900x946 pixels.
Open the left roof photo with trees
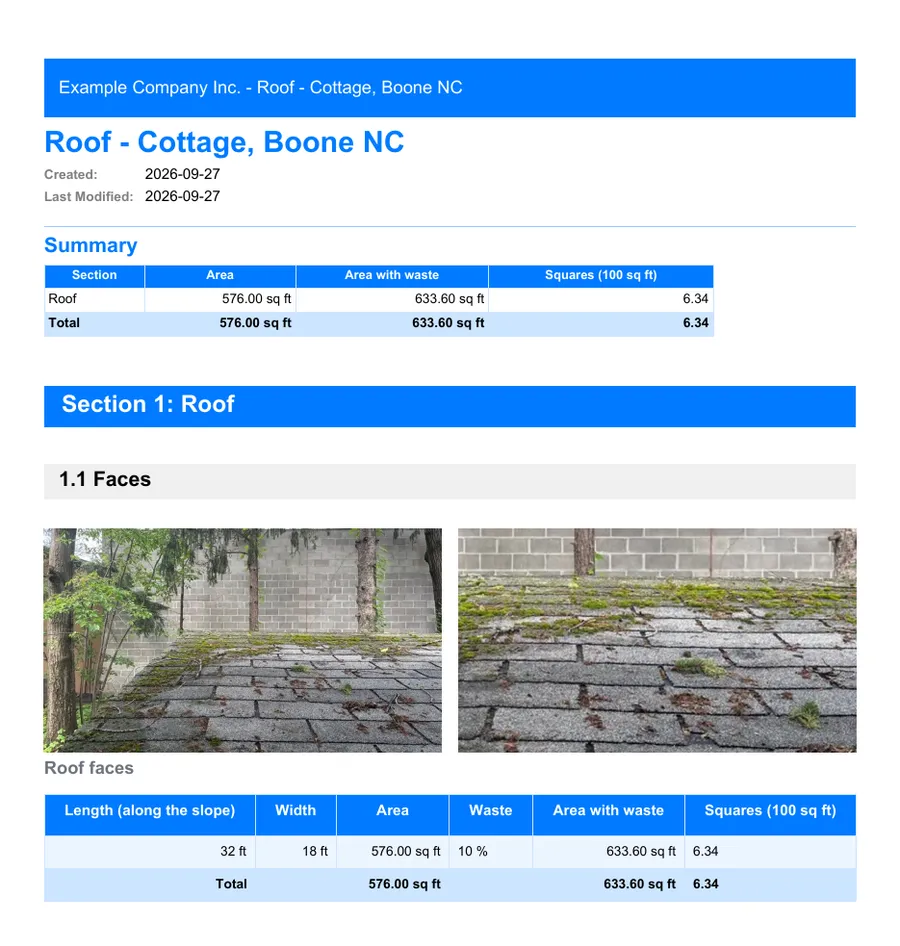coord(242,640)
